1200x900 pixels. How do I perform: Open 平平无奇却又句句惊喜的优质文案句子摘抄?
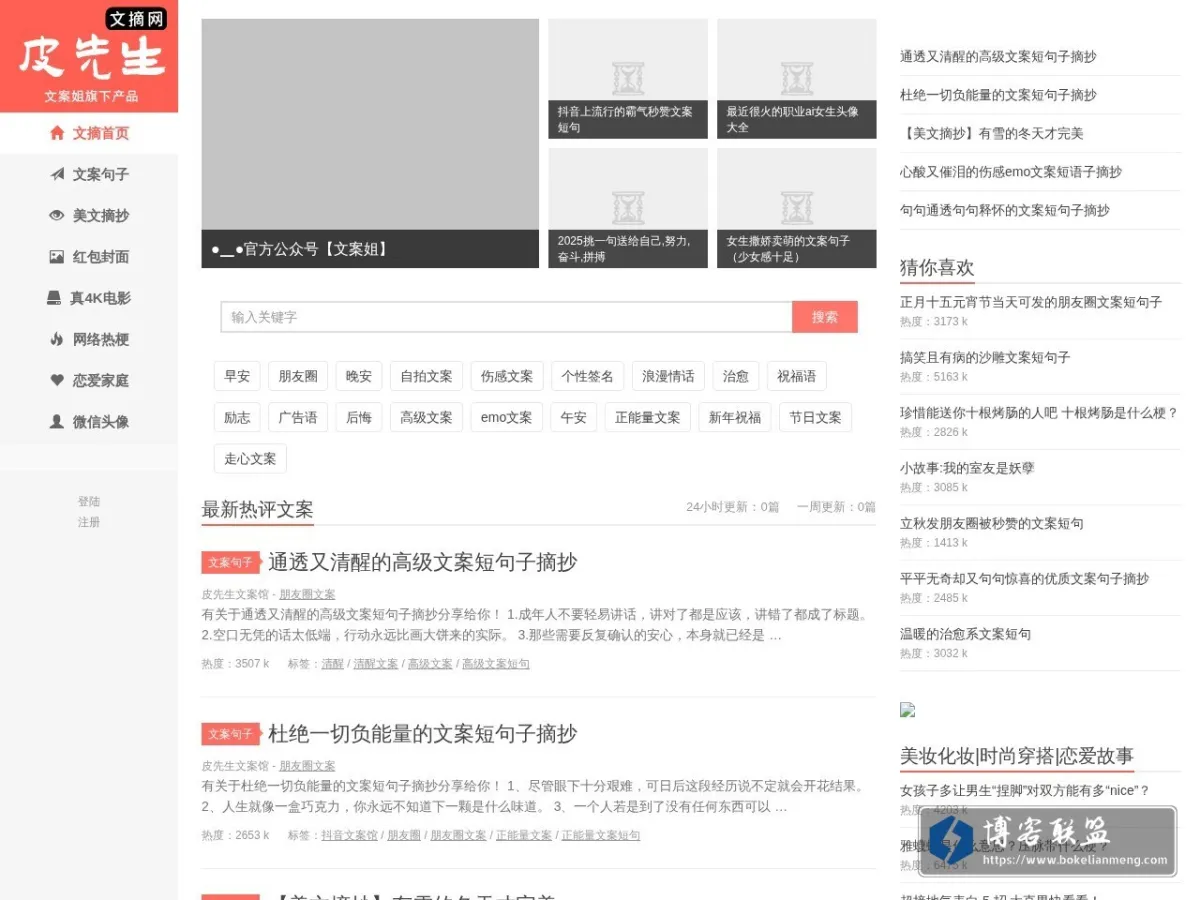[1025, 578]
